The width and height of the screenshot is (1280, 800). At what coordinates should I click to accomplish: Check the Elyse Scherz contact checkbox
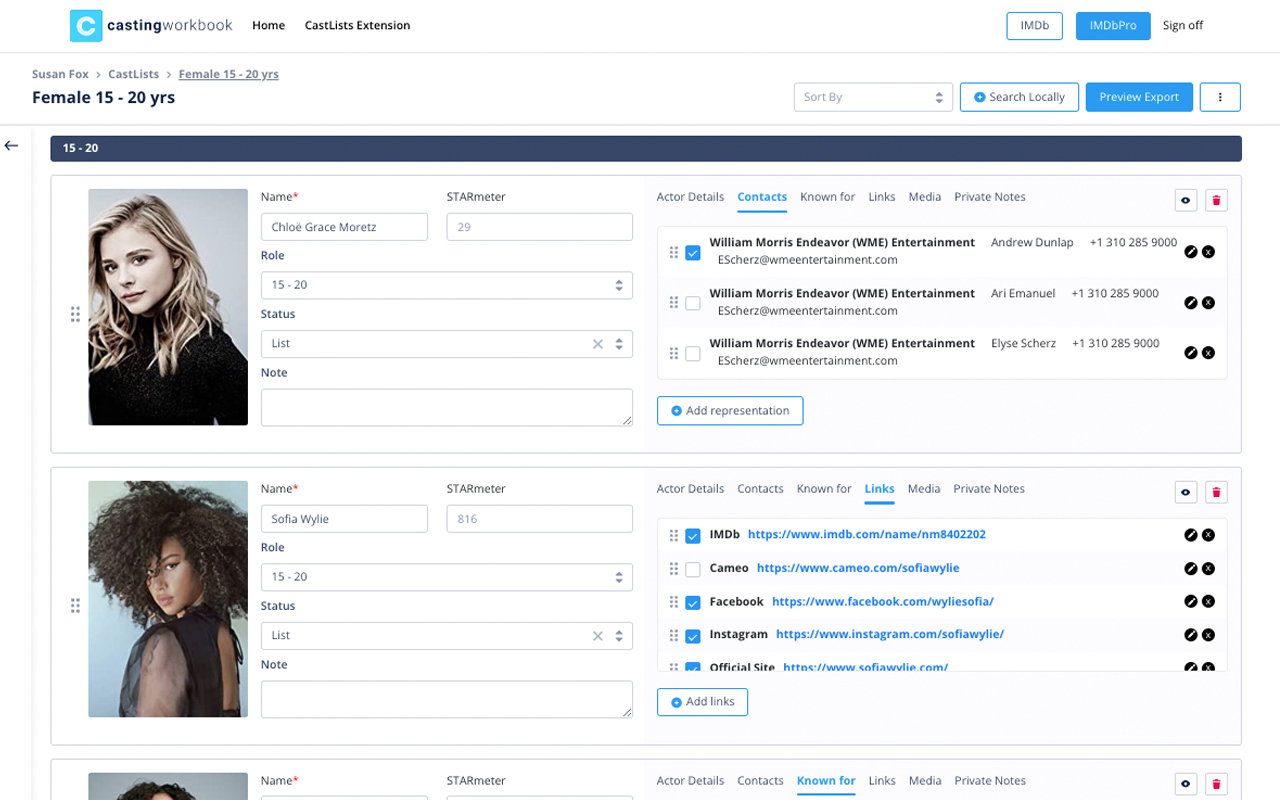tap(692, 353)
